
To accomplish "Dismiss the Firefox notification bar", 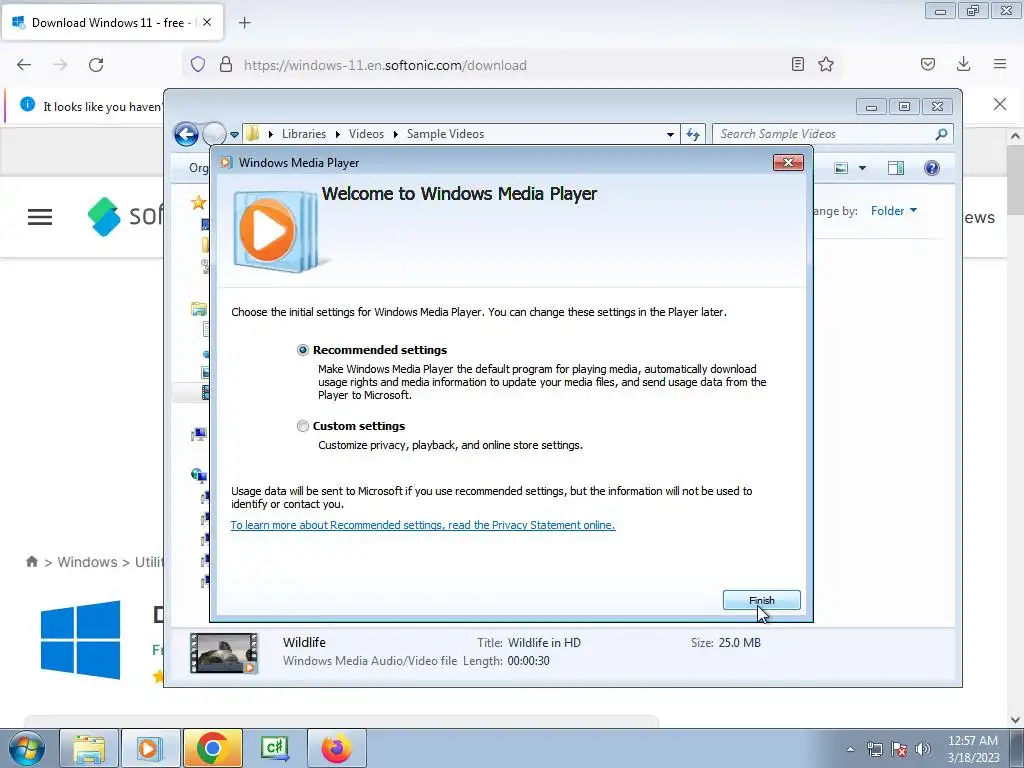I will (x=1000, y=104).
